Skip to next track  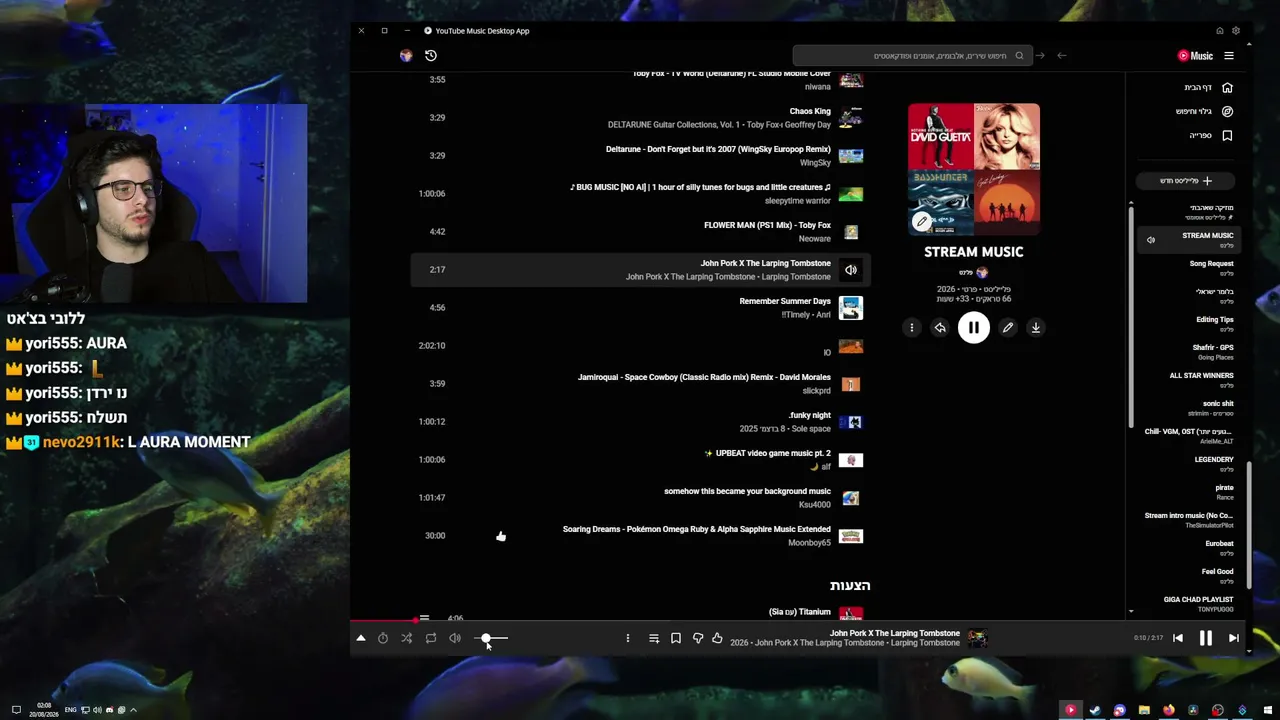[x=1234, y=638]
